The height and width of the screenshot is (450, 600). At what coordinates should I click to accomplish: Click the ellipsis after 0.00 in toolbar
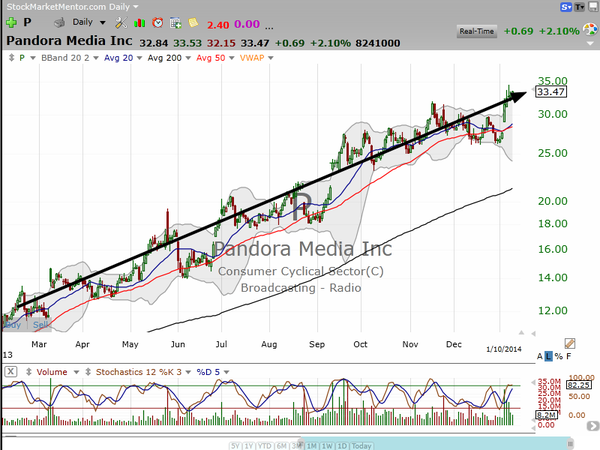(269, 26)
